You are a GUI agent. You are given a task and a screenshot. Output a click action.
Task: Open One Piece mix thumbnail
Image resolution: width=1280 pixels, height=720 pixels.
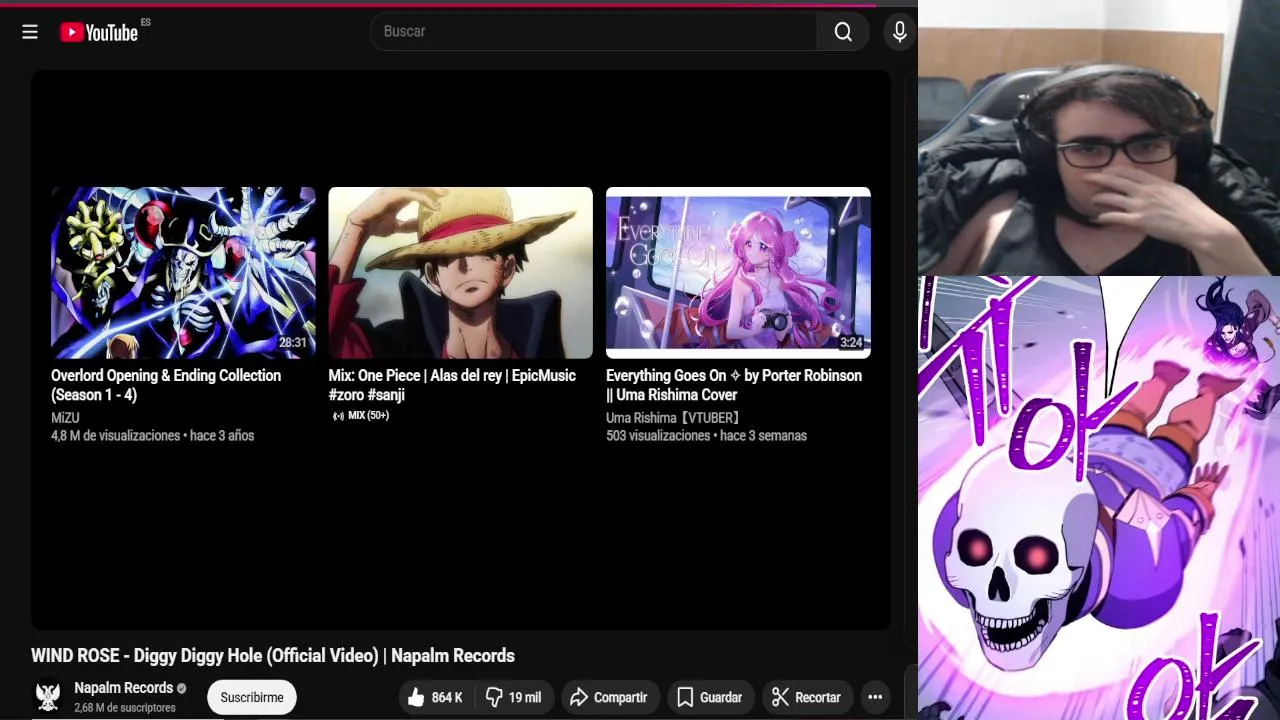[x=460, y=273]
